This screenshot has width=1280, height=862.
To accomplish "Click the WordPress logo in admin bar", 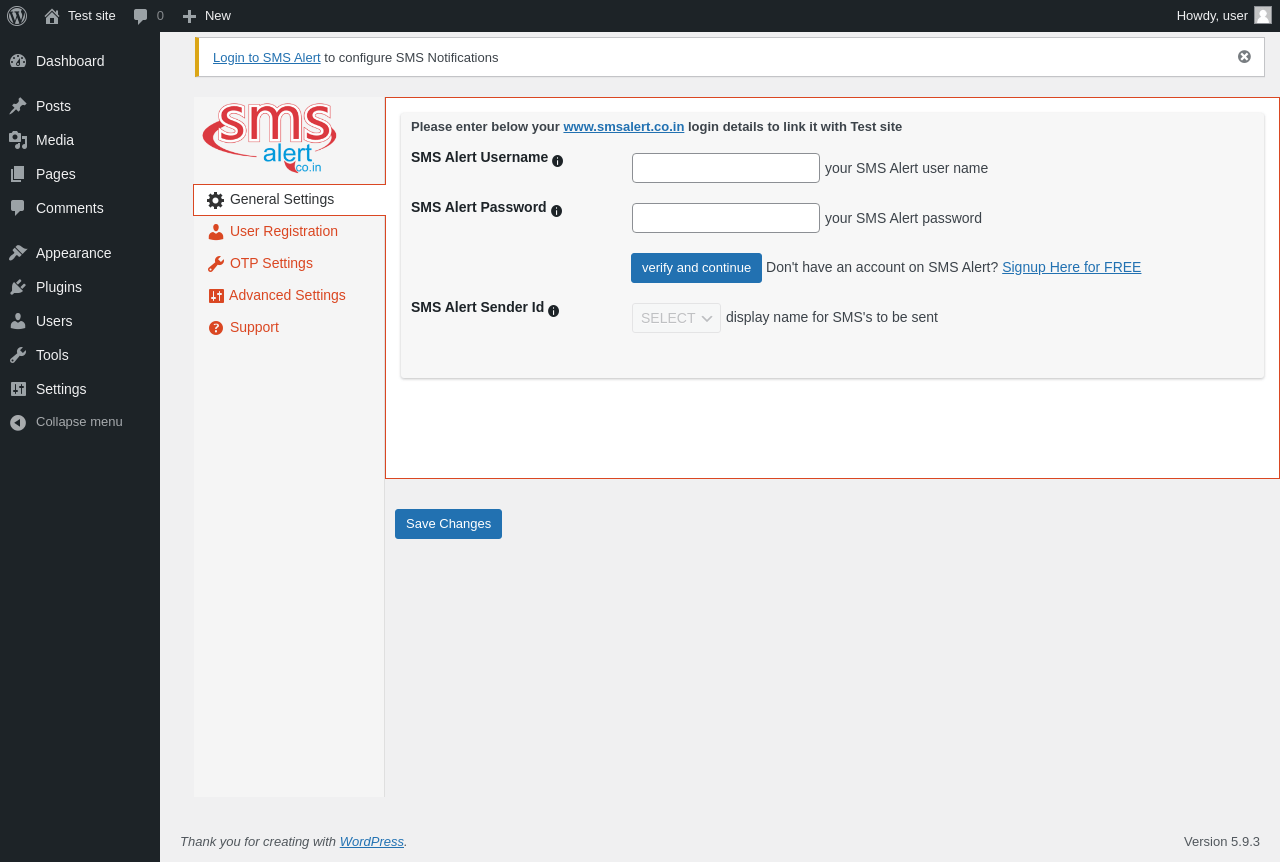I will tap(17, 16).
